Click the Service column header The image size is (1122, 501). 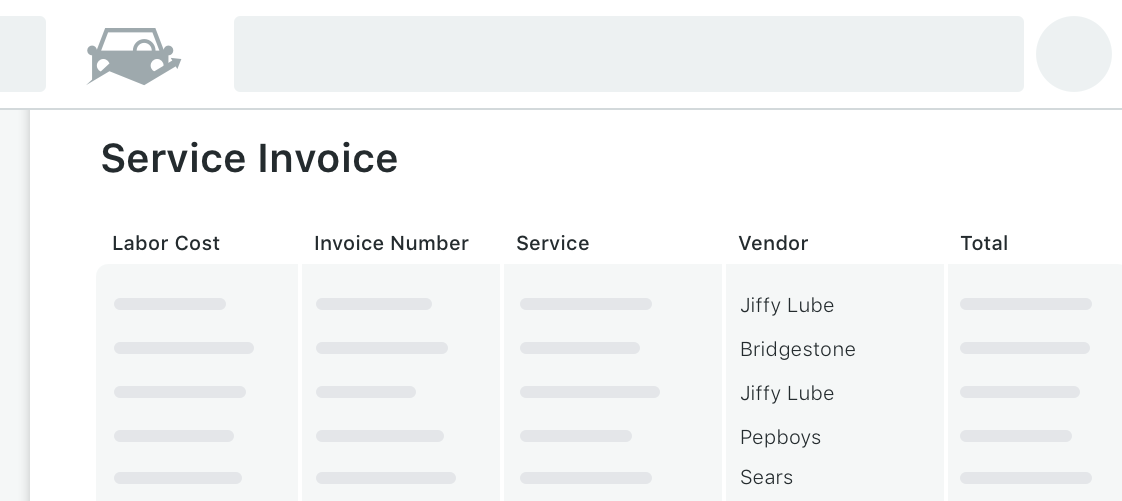click(552, 243)
